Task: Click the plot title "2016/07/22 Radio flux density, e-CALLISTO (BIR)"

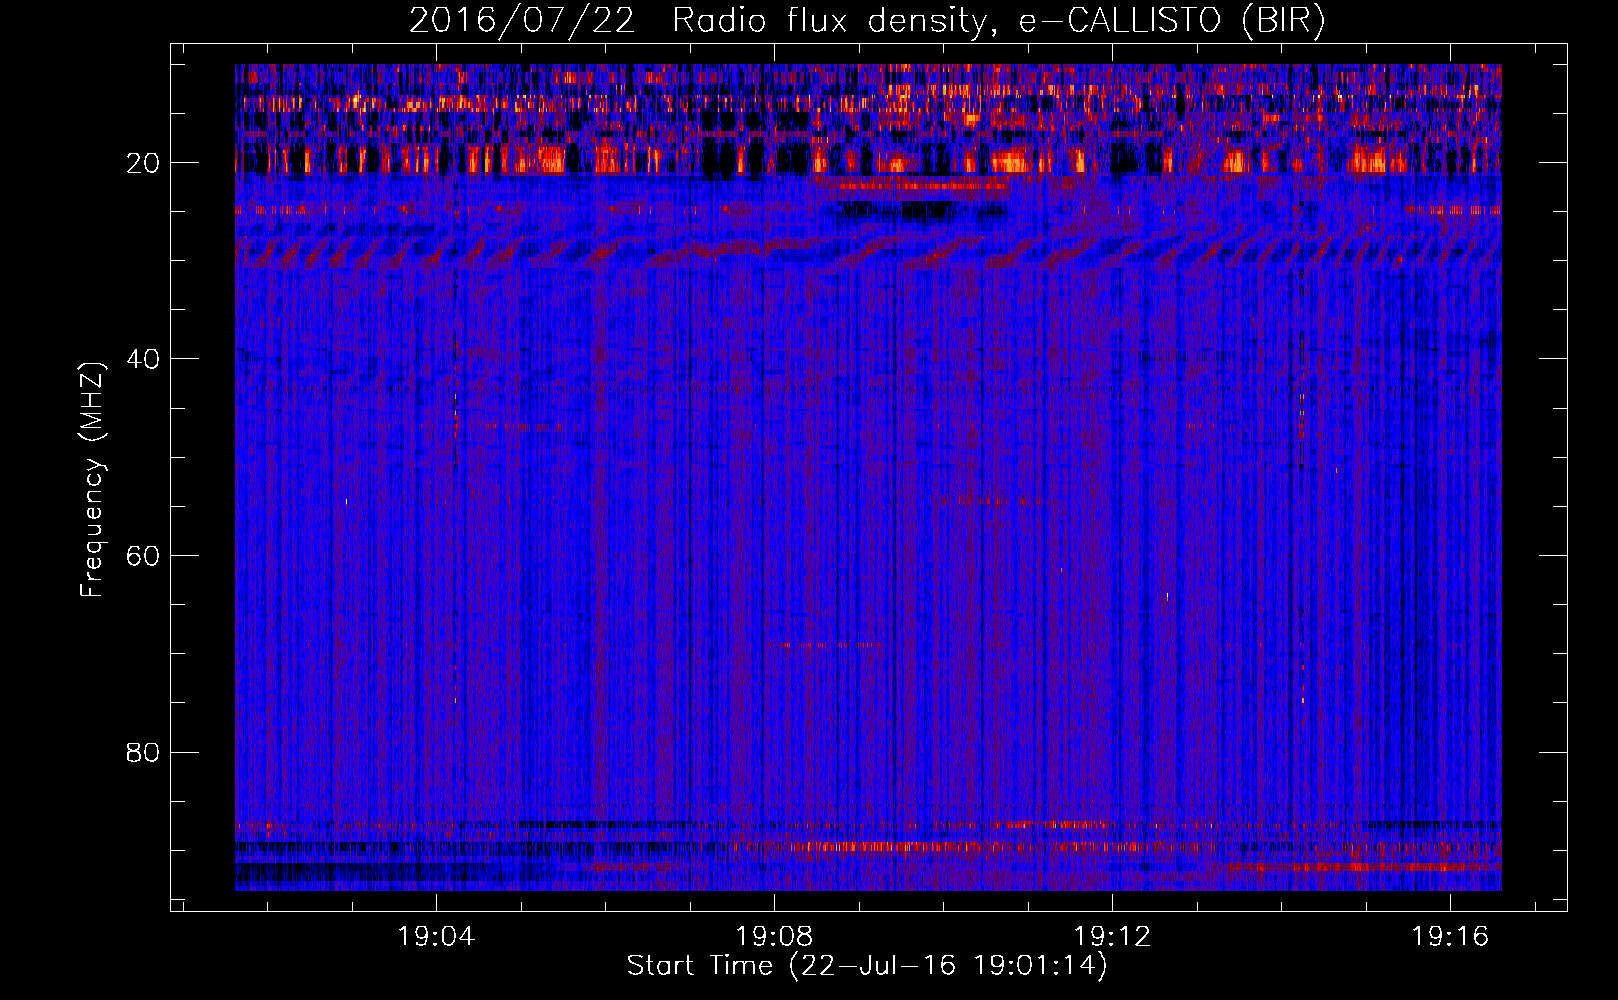Action: coord(867,21)
